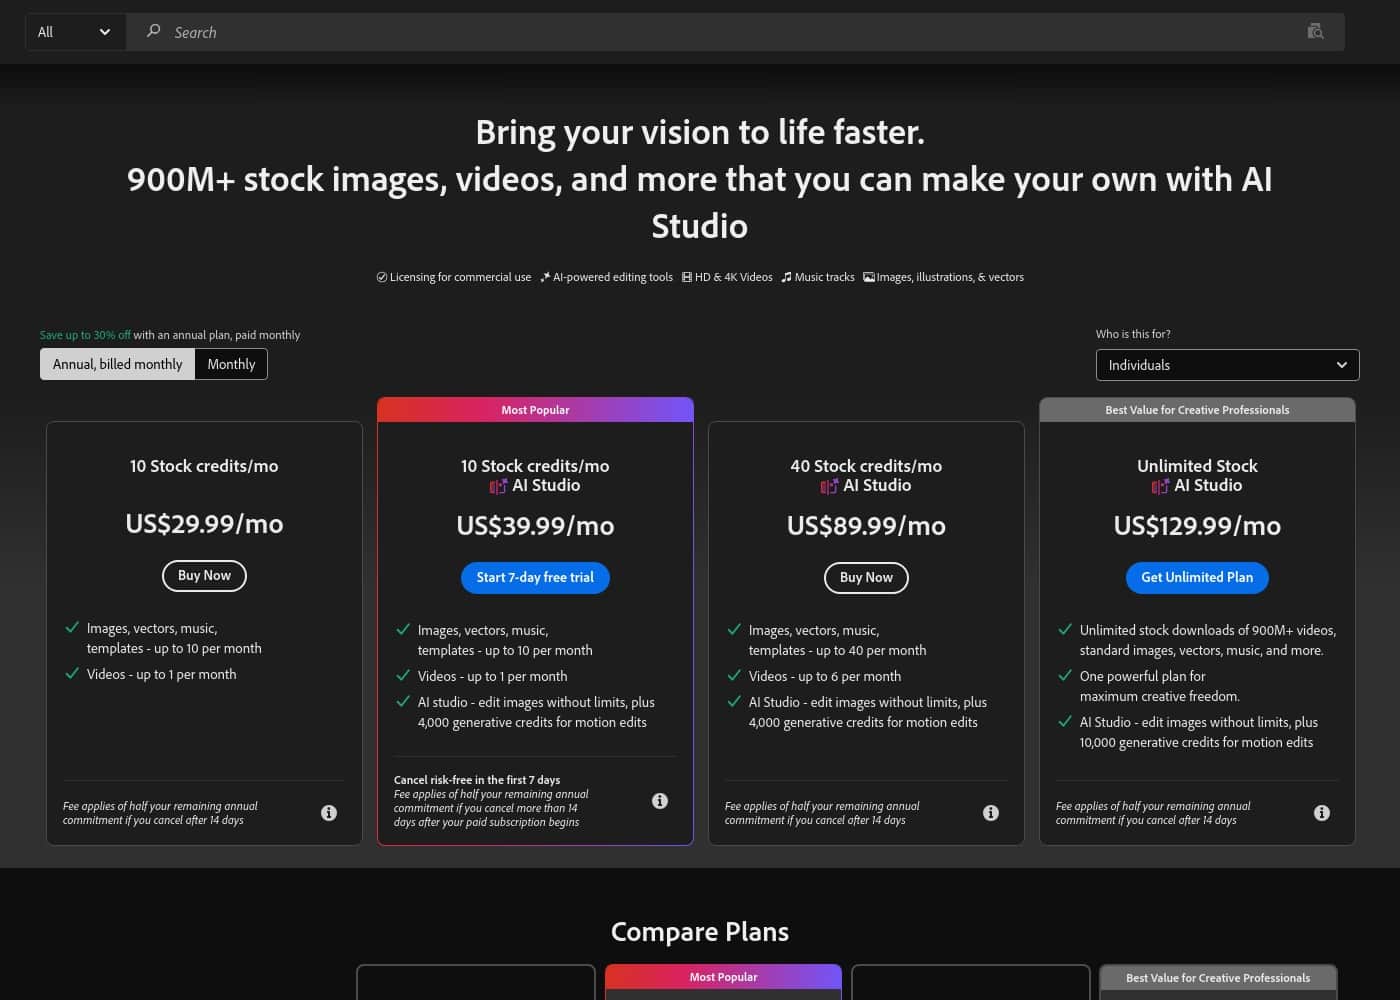Click the Compare Plans heading
This screenshot has height=1000, width=1400.
(700, 932)
